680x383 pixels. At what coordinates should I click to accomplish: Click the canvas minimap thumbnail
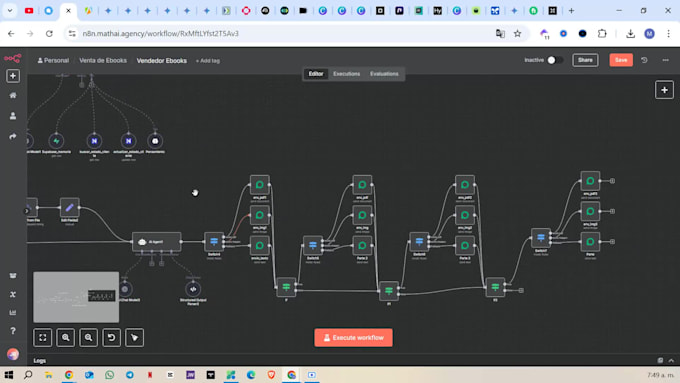tap(76, 297)
